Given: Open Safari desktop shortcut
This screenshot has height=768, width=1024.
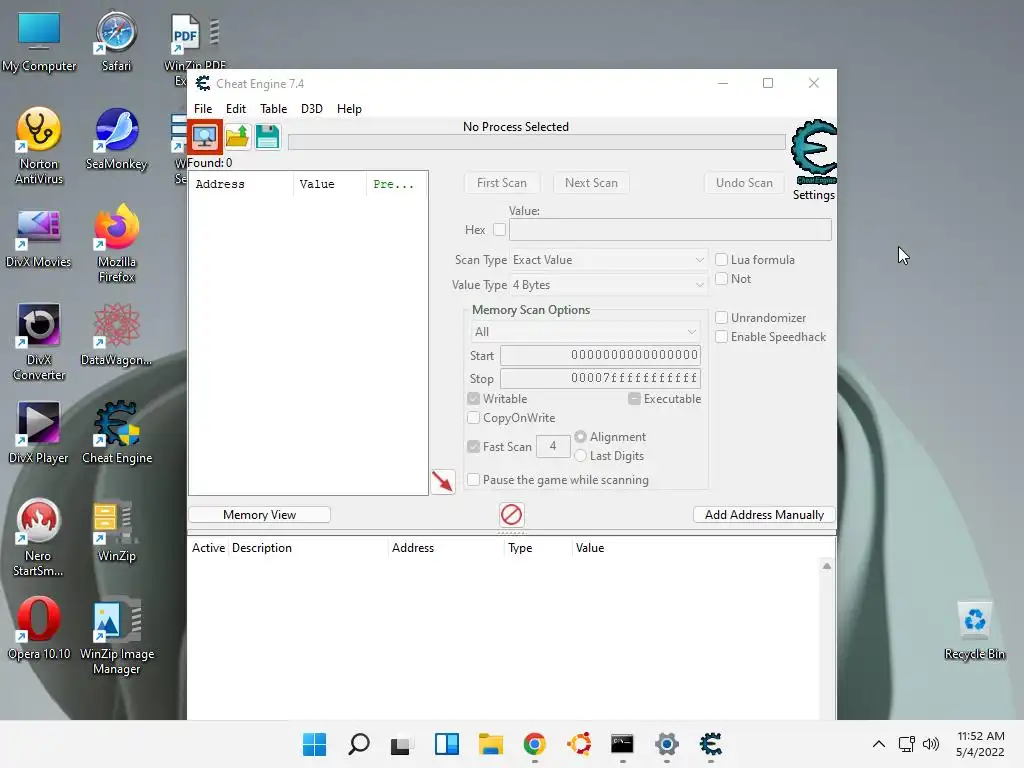Looking at the screenshot, I should [116, 42].
